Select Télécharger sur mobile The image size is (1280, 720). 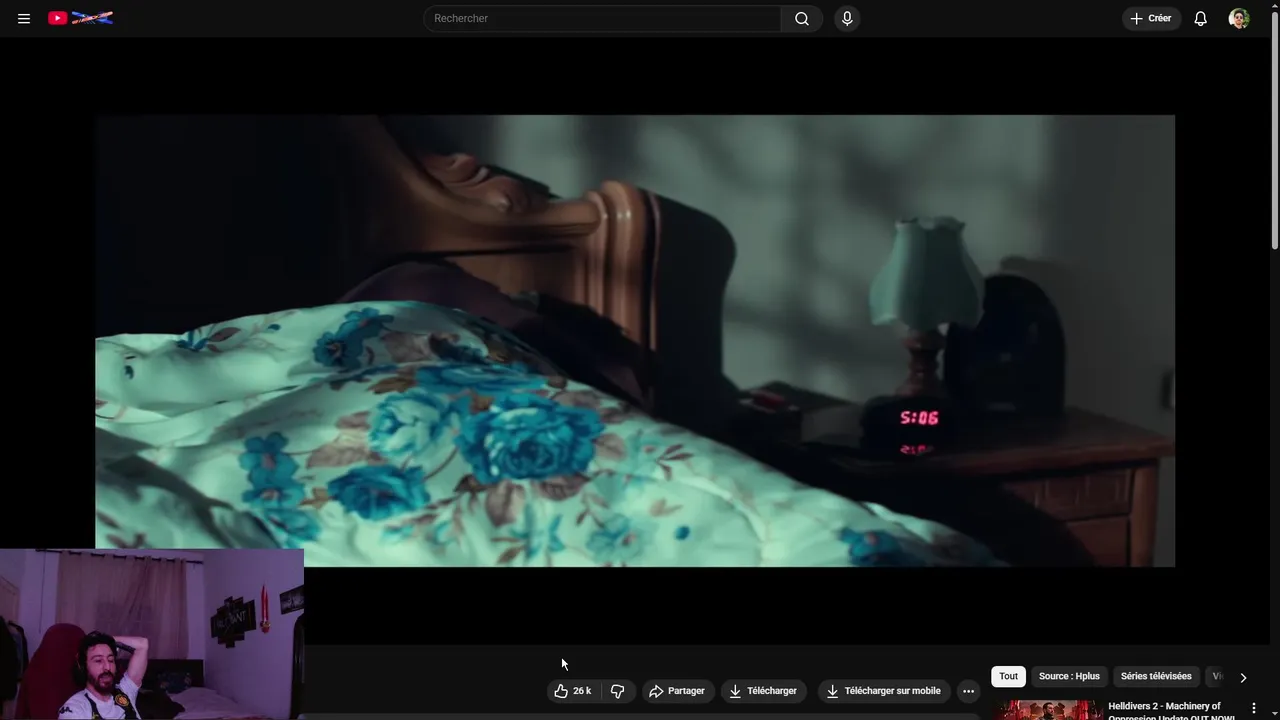tap(883, 691)
